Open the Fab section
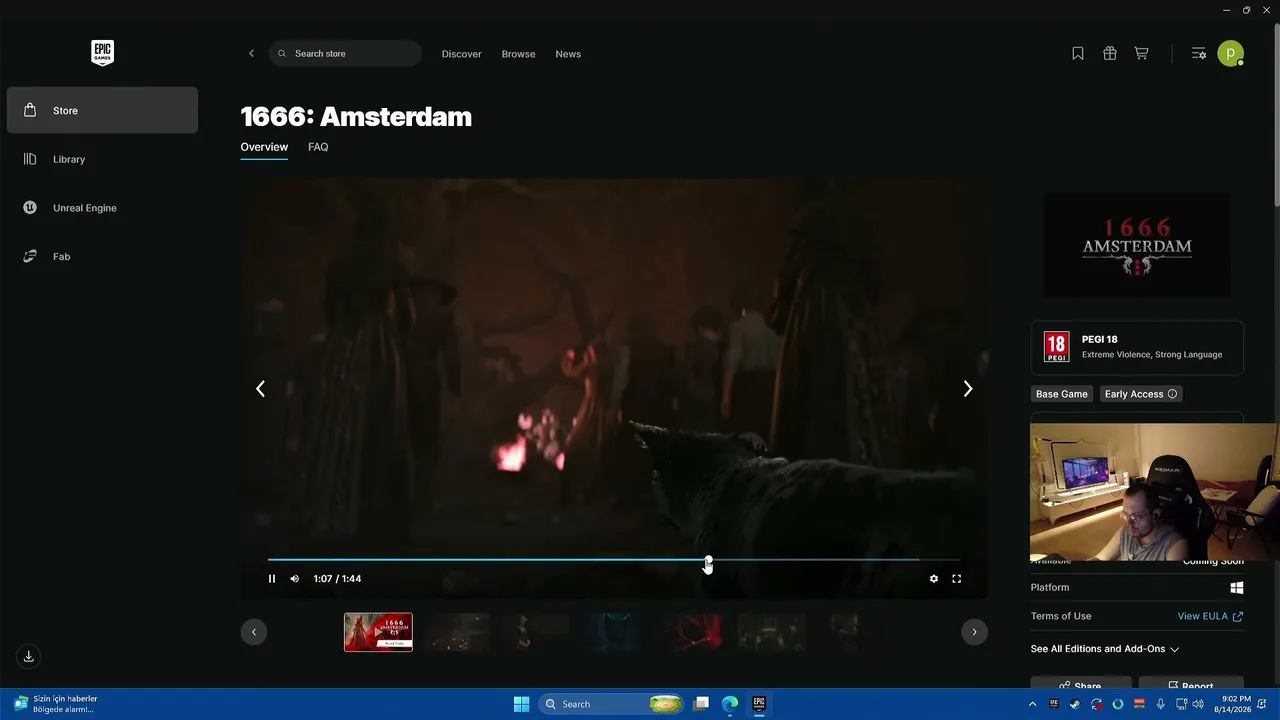The image size is (1280, 720). pyautogui.click(x=102, y=257)
